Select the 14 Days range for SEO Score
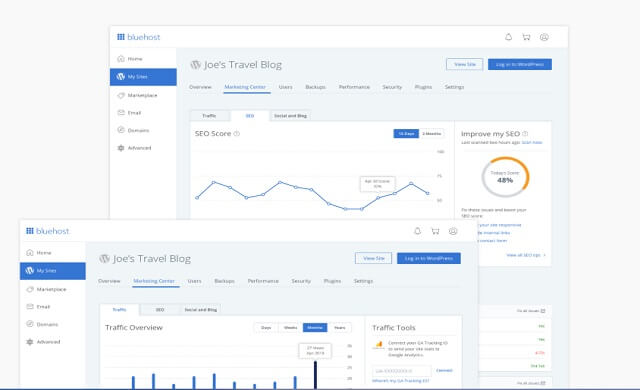 coord(406,134)
